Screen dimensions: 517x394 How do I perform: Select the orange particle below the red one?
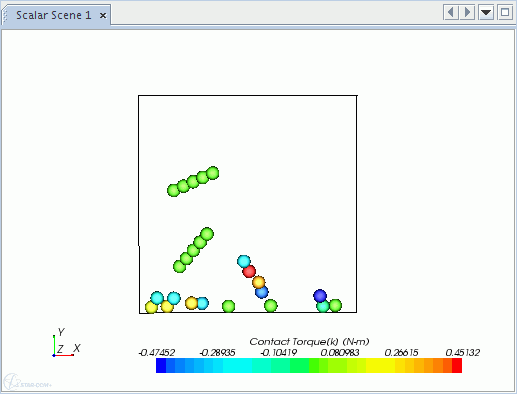click(x=259, y=282)
